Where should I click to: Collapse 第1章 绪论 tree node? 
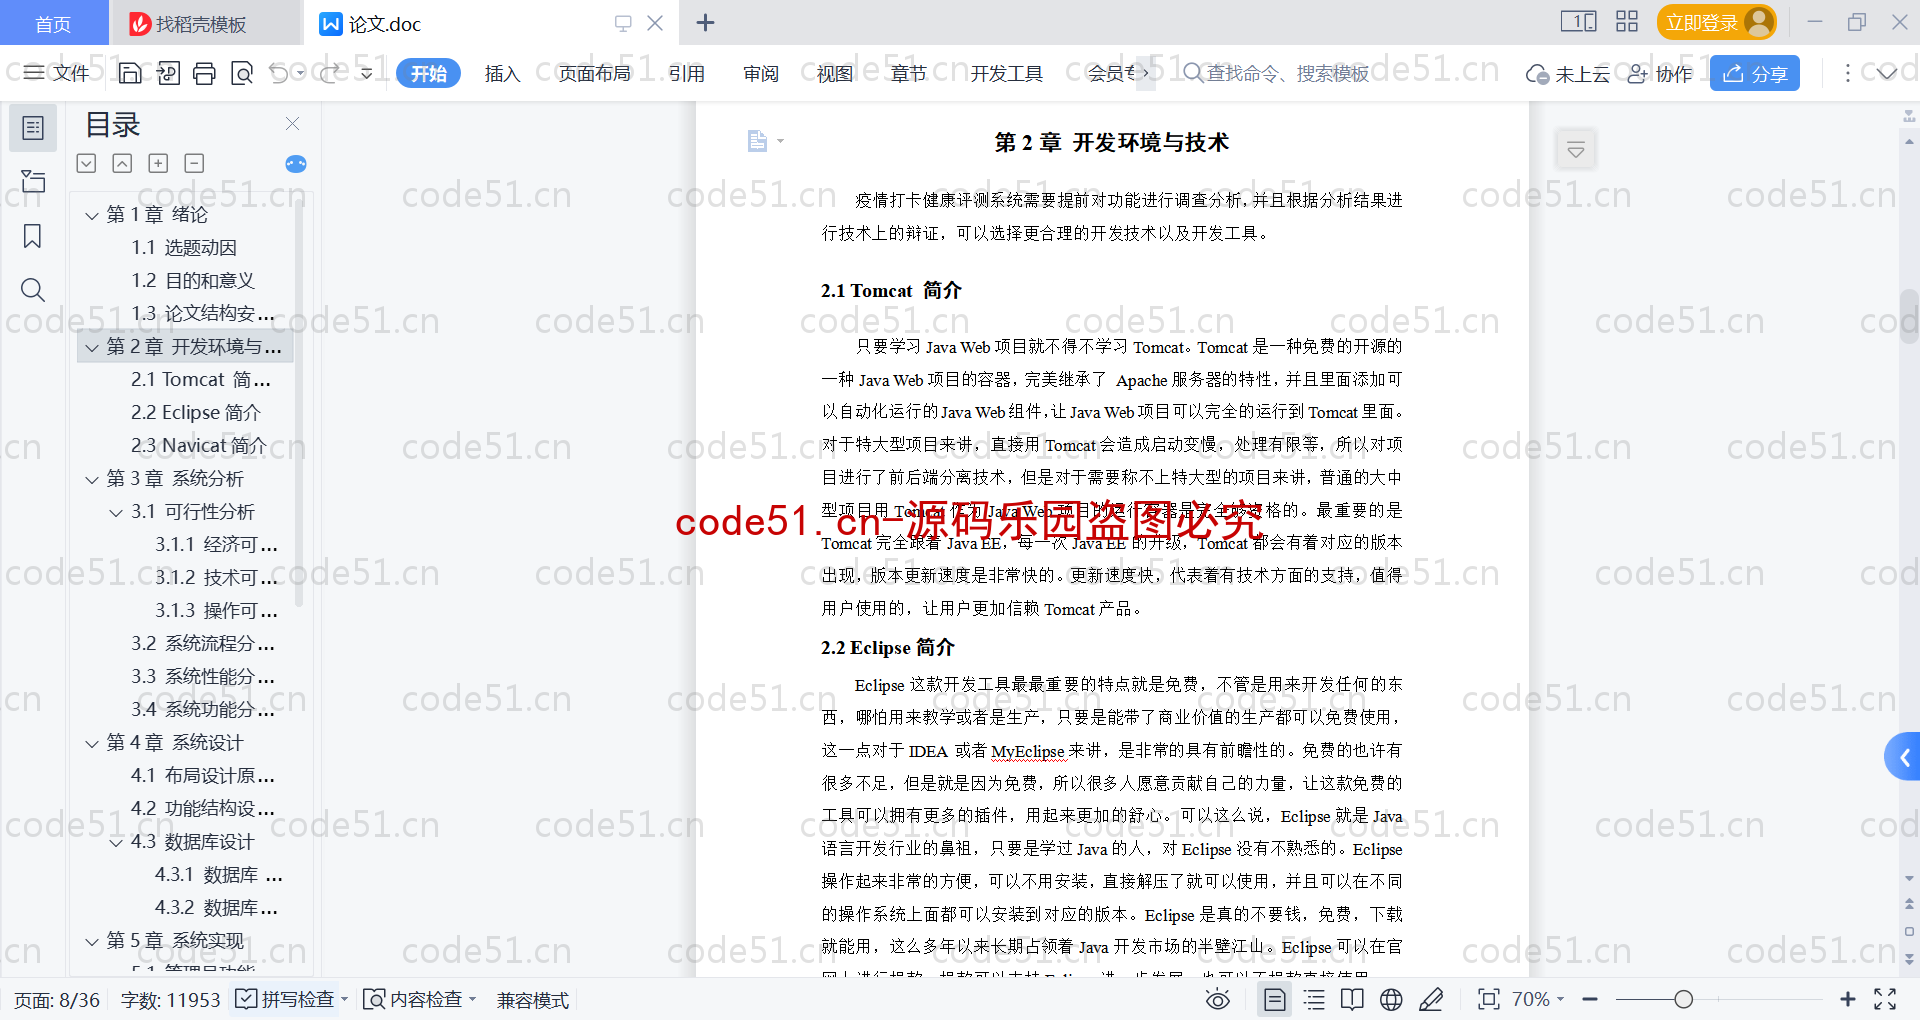tap(92, 215)
